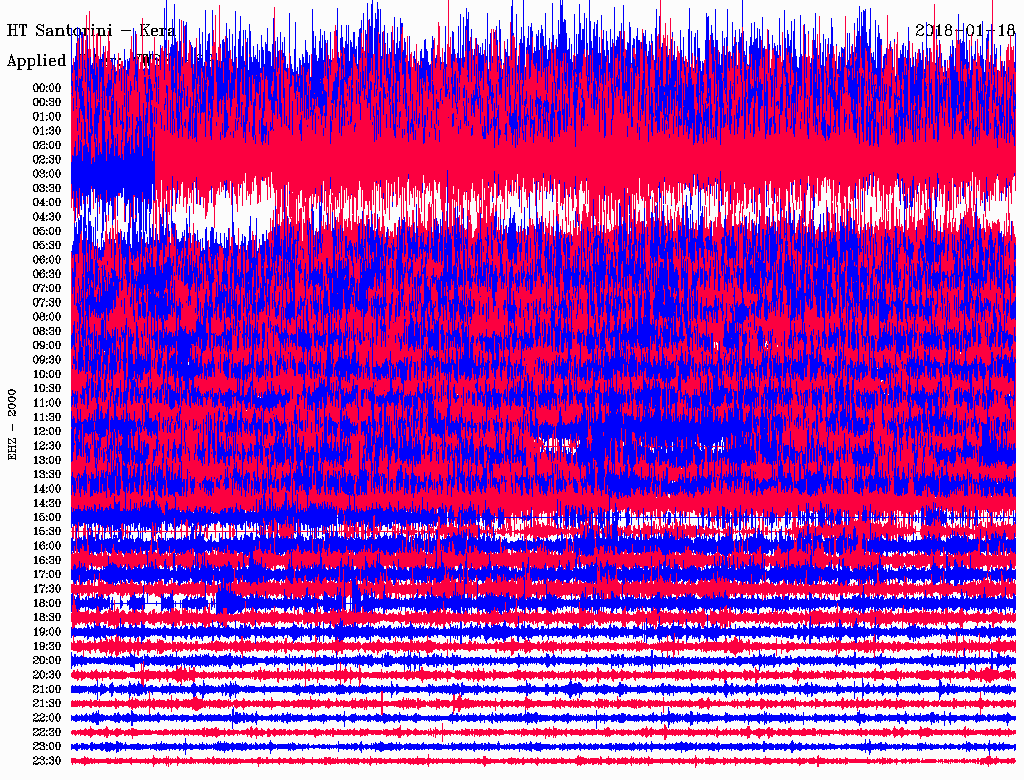Image resolution: width=1024 pixels, height=780 pixels.
Task: Click the '10:00' time label
Action: pyautogui.click(x=47, y=374)
